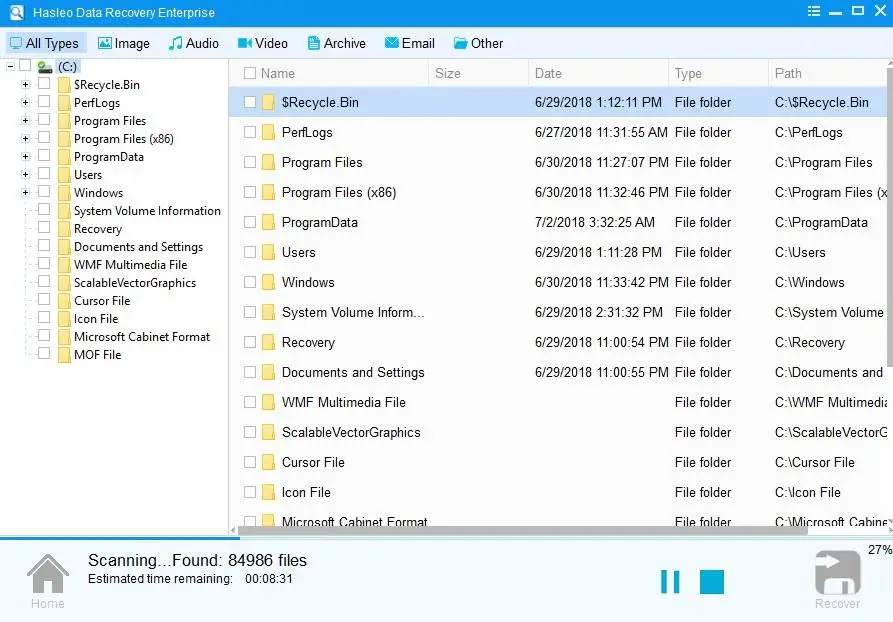Click Microsoft Cabinet Format folder icon in tree
Screen dimensions: 893x622
64,337
